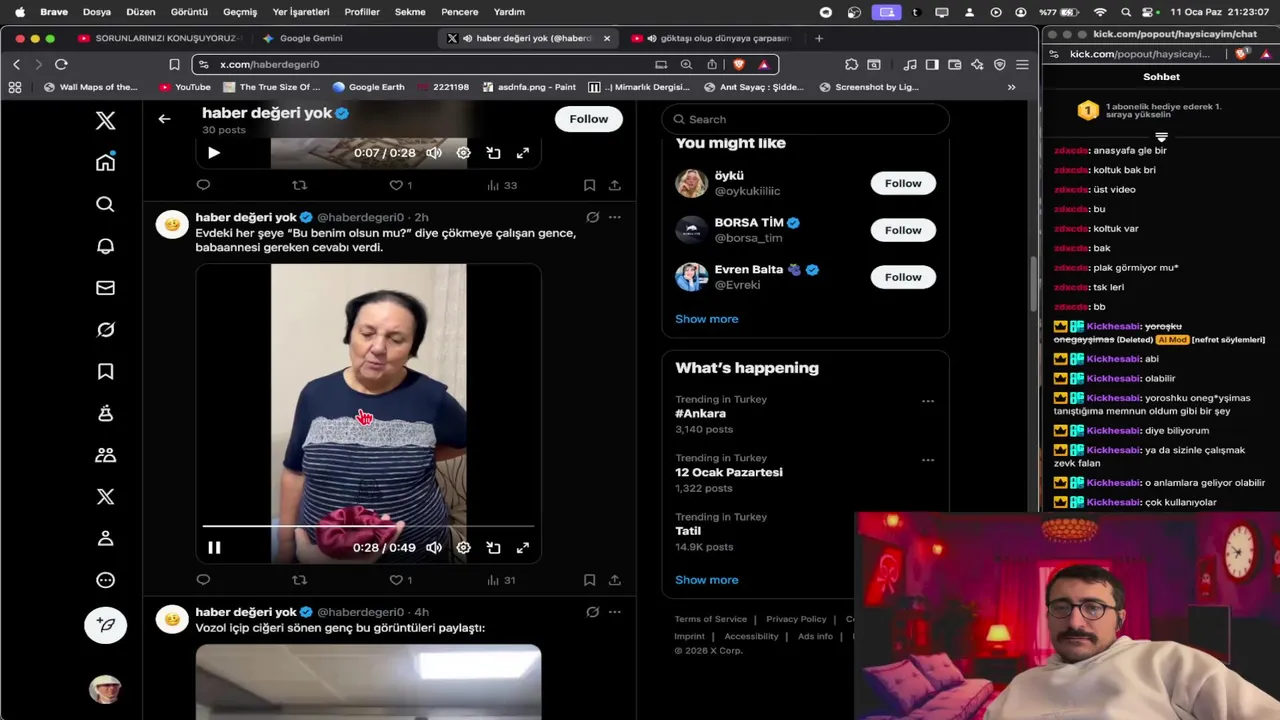Open Grok actions on 2h post
The image size is (1280, 720).
(x=592, y=217)
